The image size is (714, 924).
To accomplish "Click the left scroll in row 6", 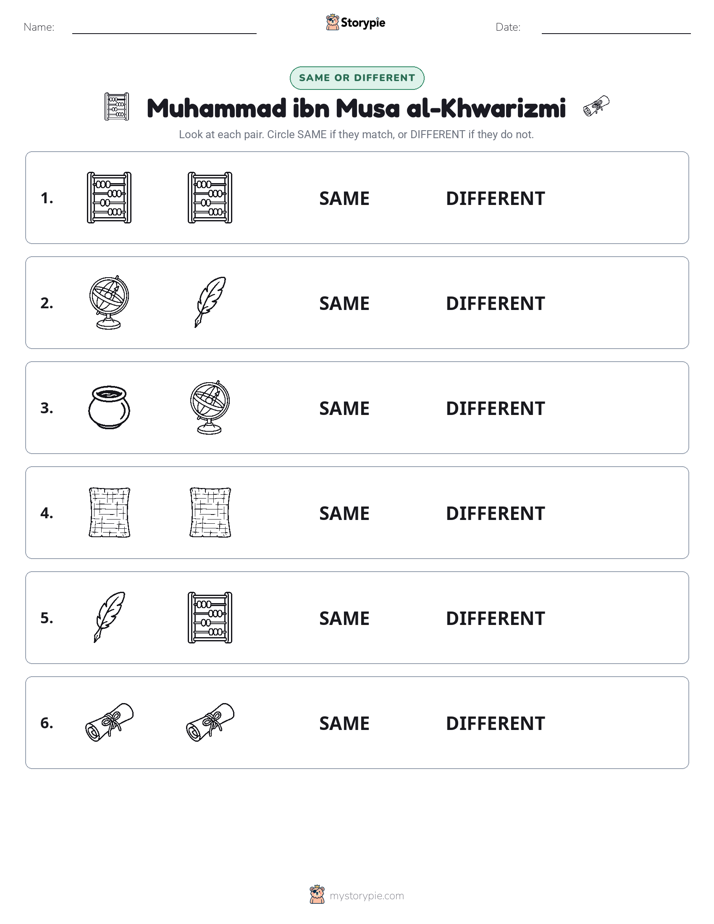I will click(110, 722).
